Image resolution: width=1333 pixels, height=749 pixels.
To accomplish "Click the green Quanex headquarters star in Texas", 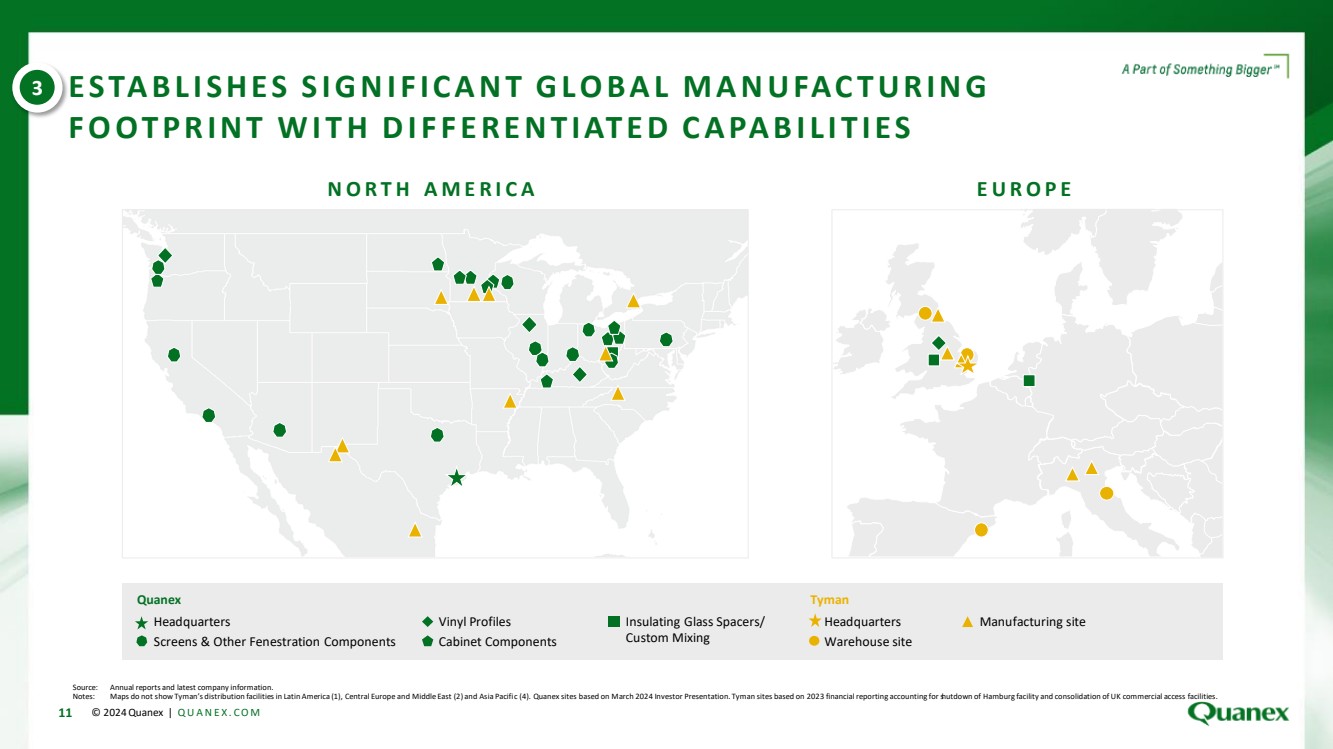I will tap(456, 478).
